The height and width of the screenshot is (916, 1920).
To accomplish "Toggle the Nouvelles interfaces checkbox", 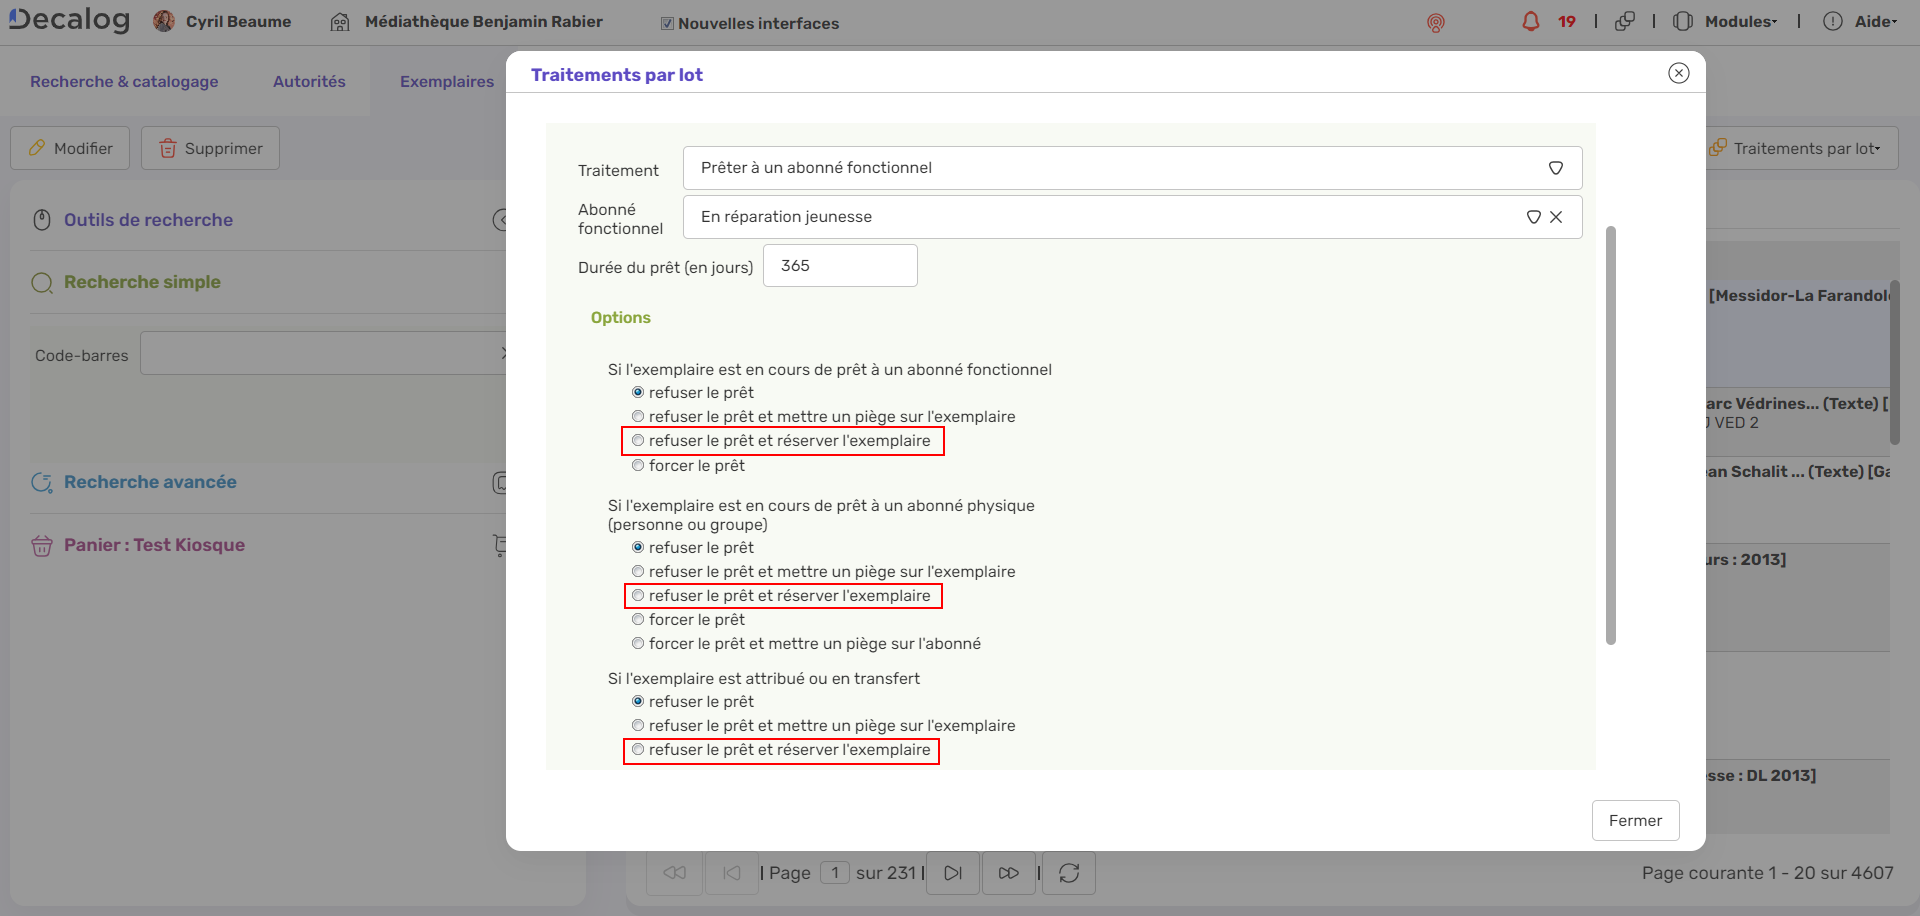I will tap(666, 23).
